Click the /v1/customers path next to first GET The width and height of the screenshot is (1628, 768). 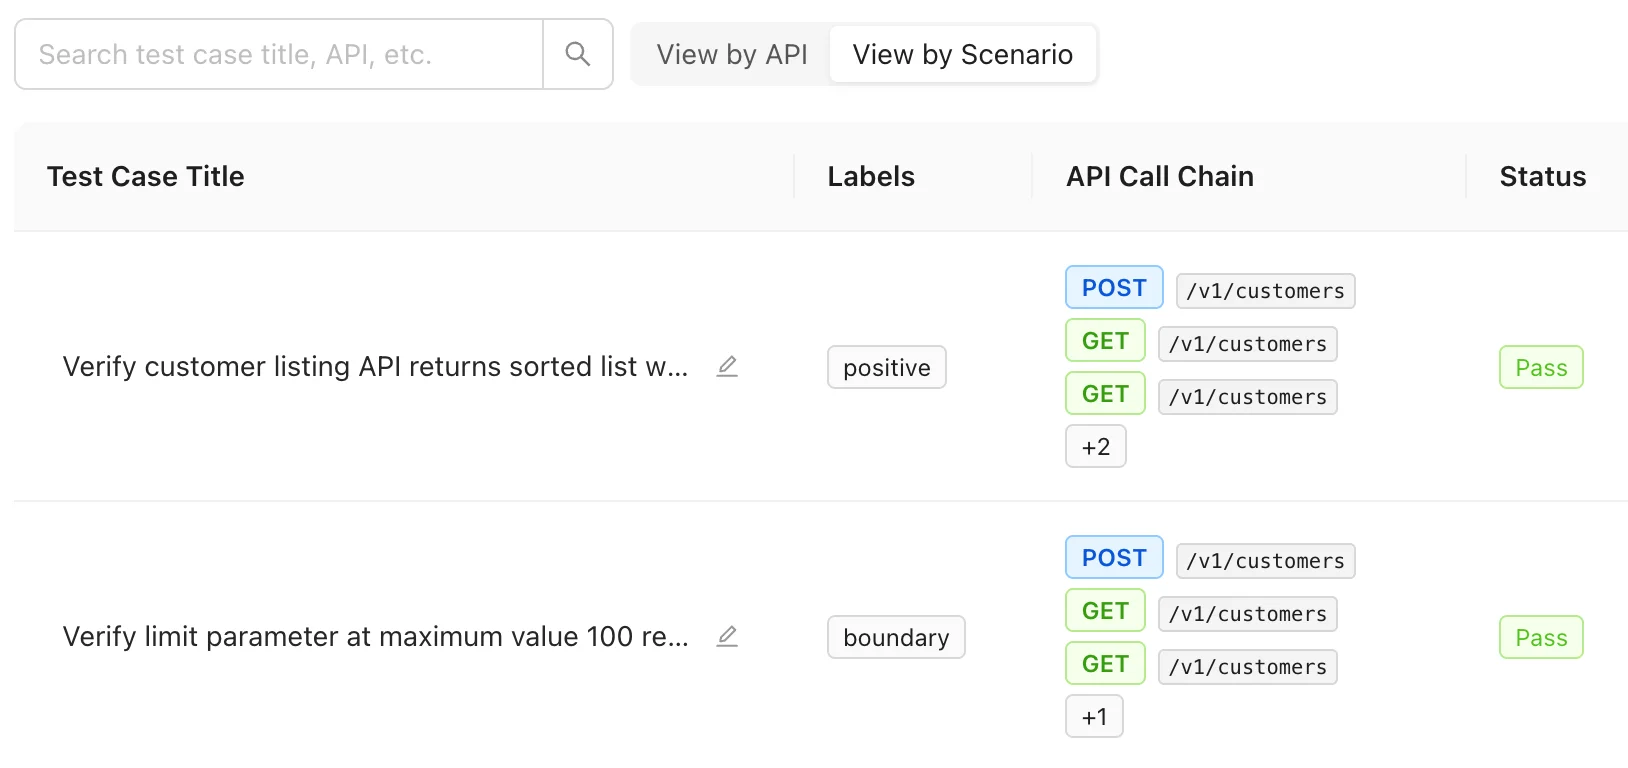(1248, 343)
